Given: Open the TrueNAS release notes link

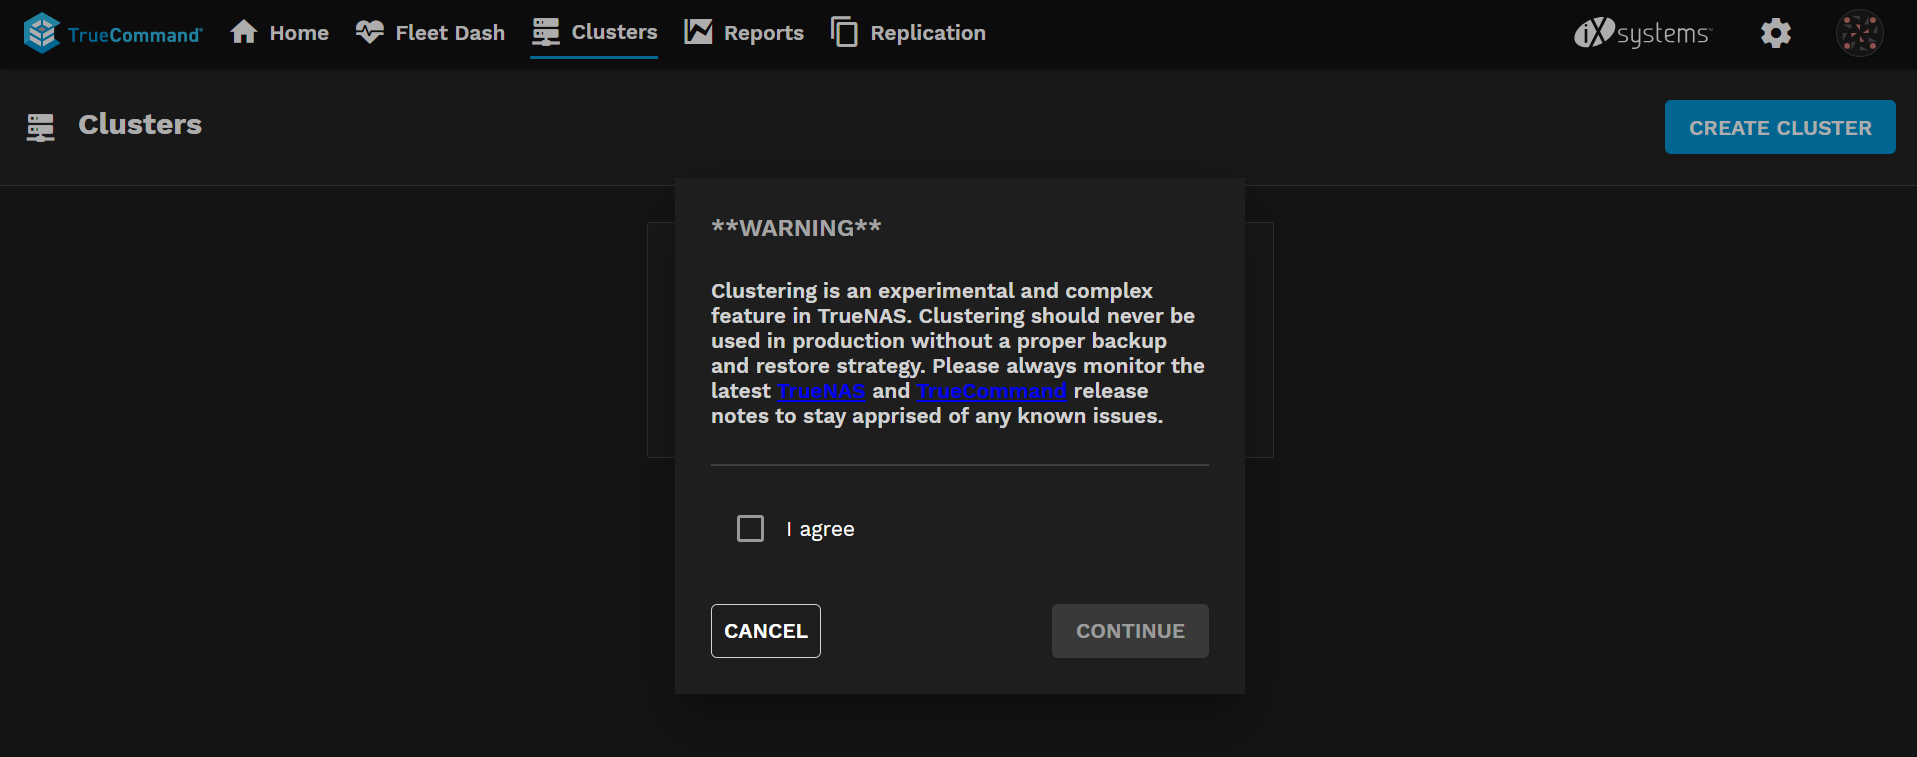Looking at the screenshot, I should pos(821,391).
